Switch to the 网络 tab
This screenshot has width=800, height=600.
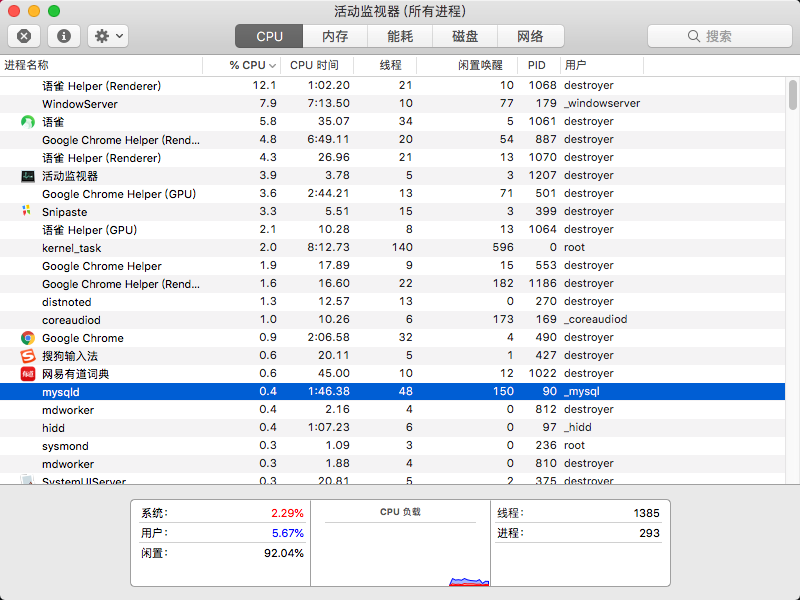[531, 36]
